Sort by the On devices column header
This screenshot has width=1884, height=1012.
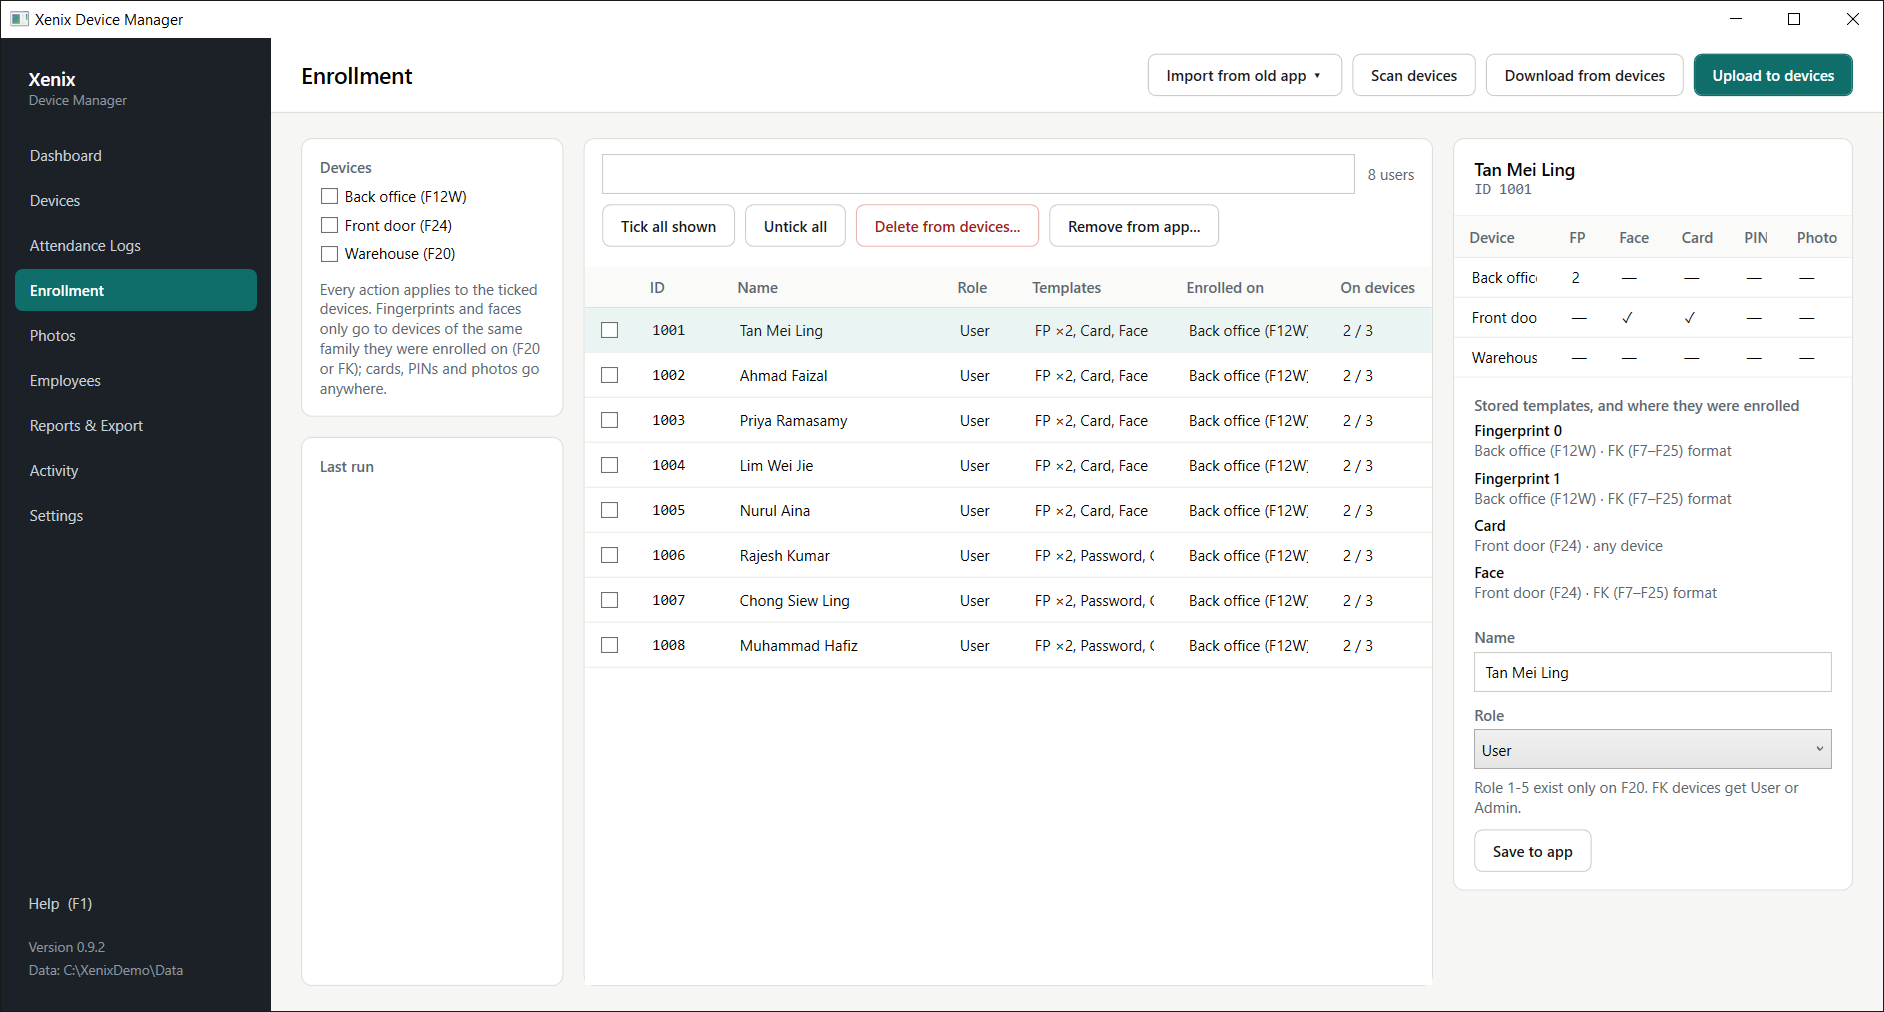pos(1377,287)
